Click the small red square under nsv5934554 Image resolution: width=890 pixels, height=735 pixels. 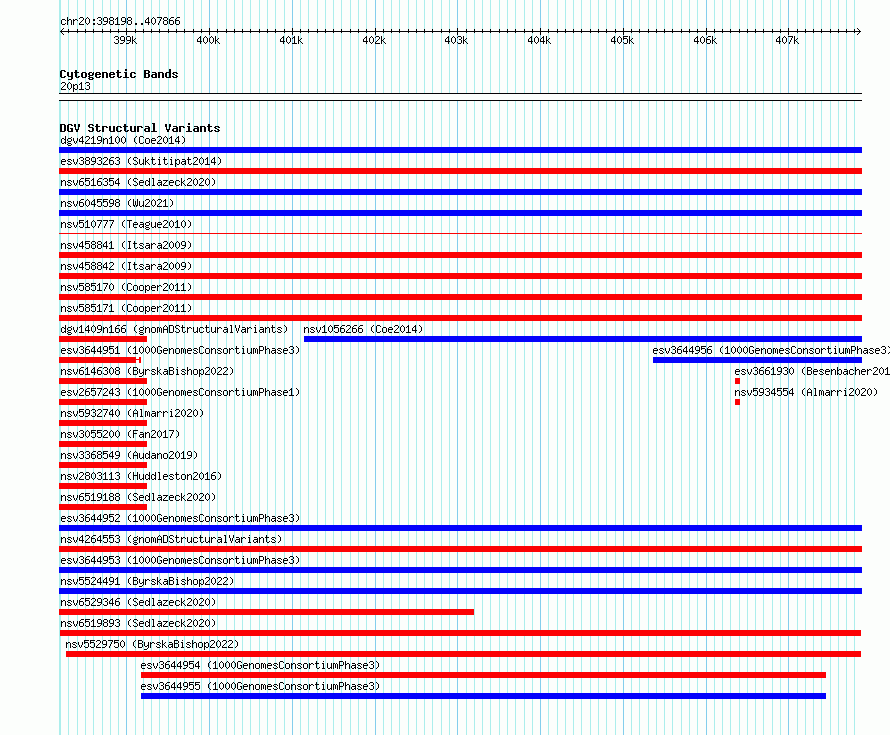(x=737, y=402)
